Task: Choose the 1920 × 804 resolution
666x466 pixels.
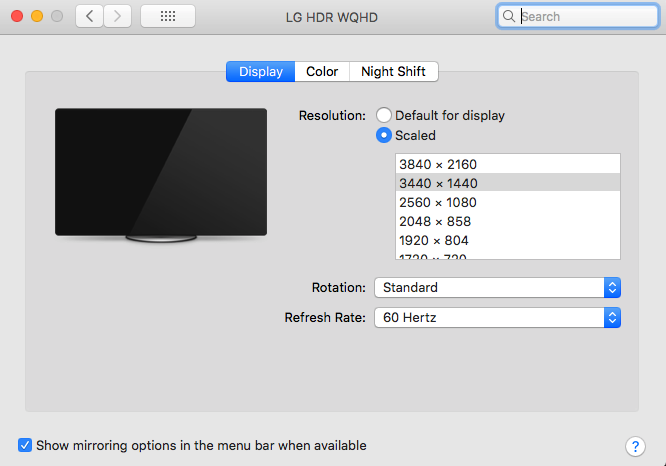Action: 508,240
